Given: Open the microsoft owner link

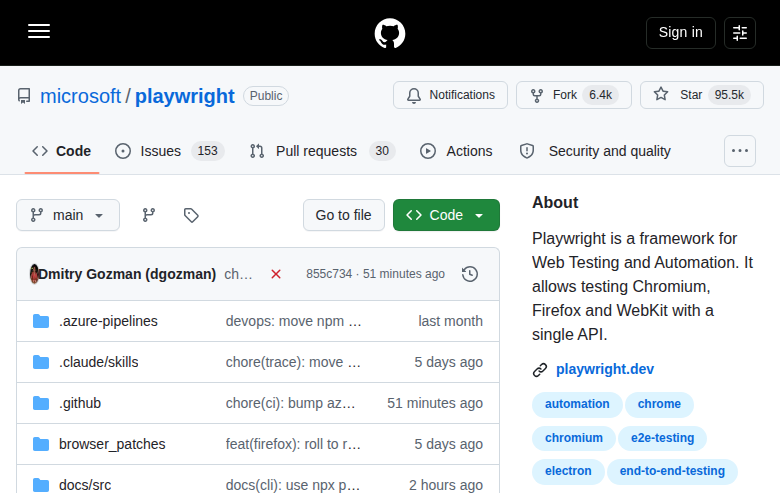Looking at the screenshot, I should (x=80, y=96).
